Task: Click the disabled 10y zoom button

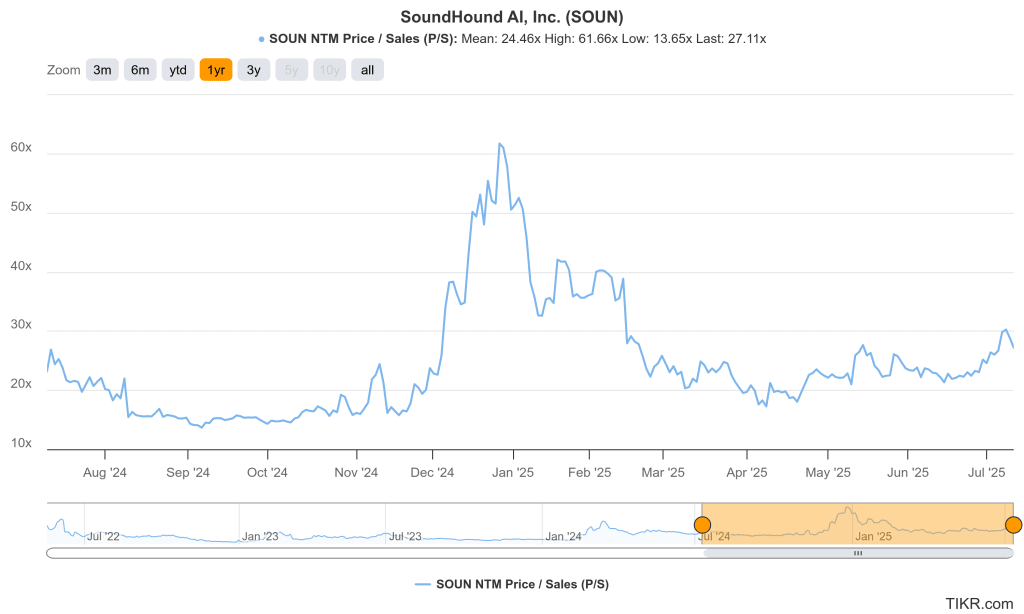Action: point(329,69)
